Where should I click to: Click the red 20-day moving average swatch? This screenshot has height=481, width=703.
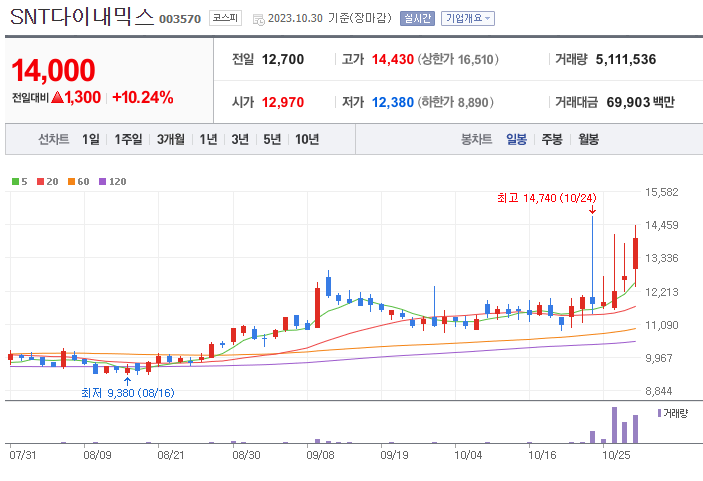[40, 182]
